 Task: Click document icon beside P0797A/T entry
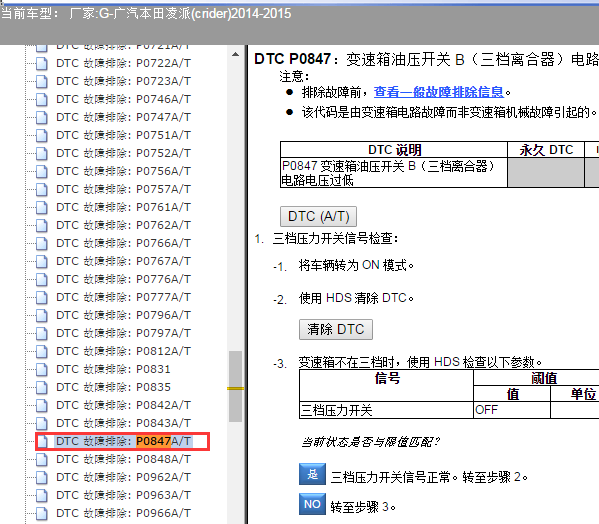pos(42,333)
